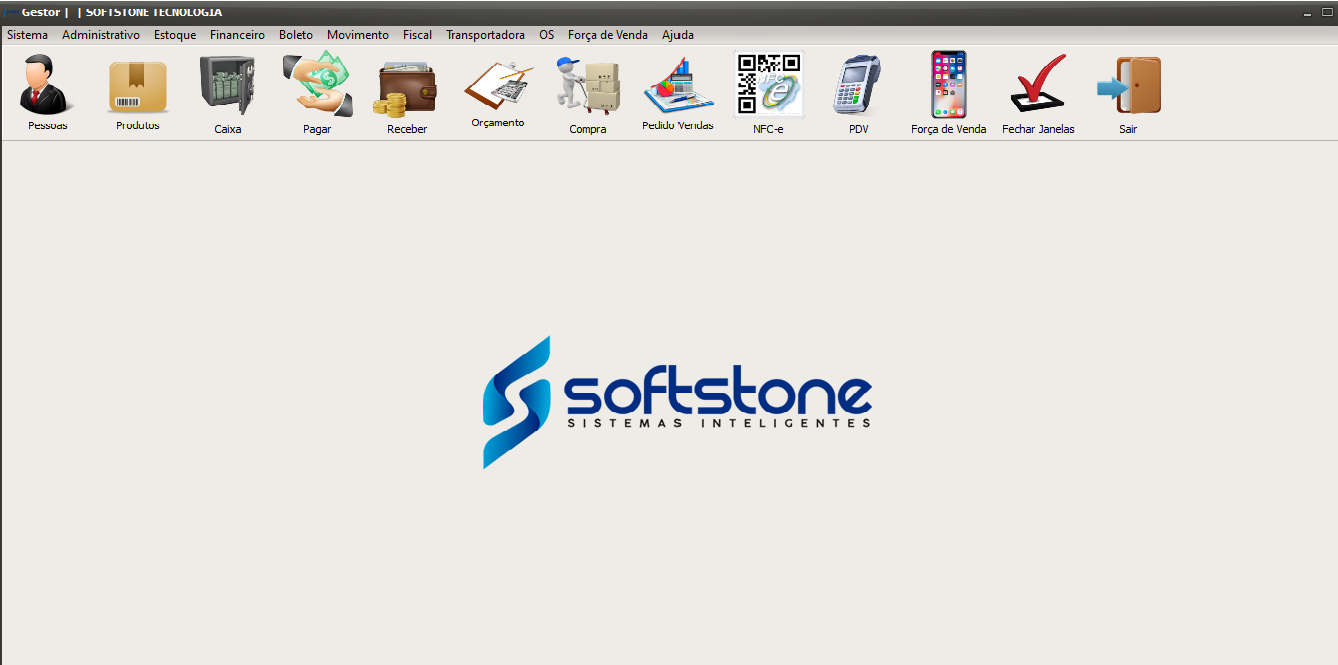The height and width of the screenshot is (665, 1338).
Task: Open the Caixa safe icon
Action: pyautogui.click(x=227, y=86)
